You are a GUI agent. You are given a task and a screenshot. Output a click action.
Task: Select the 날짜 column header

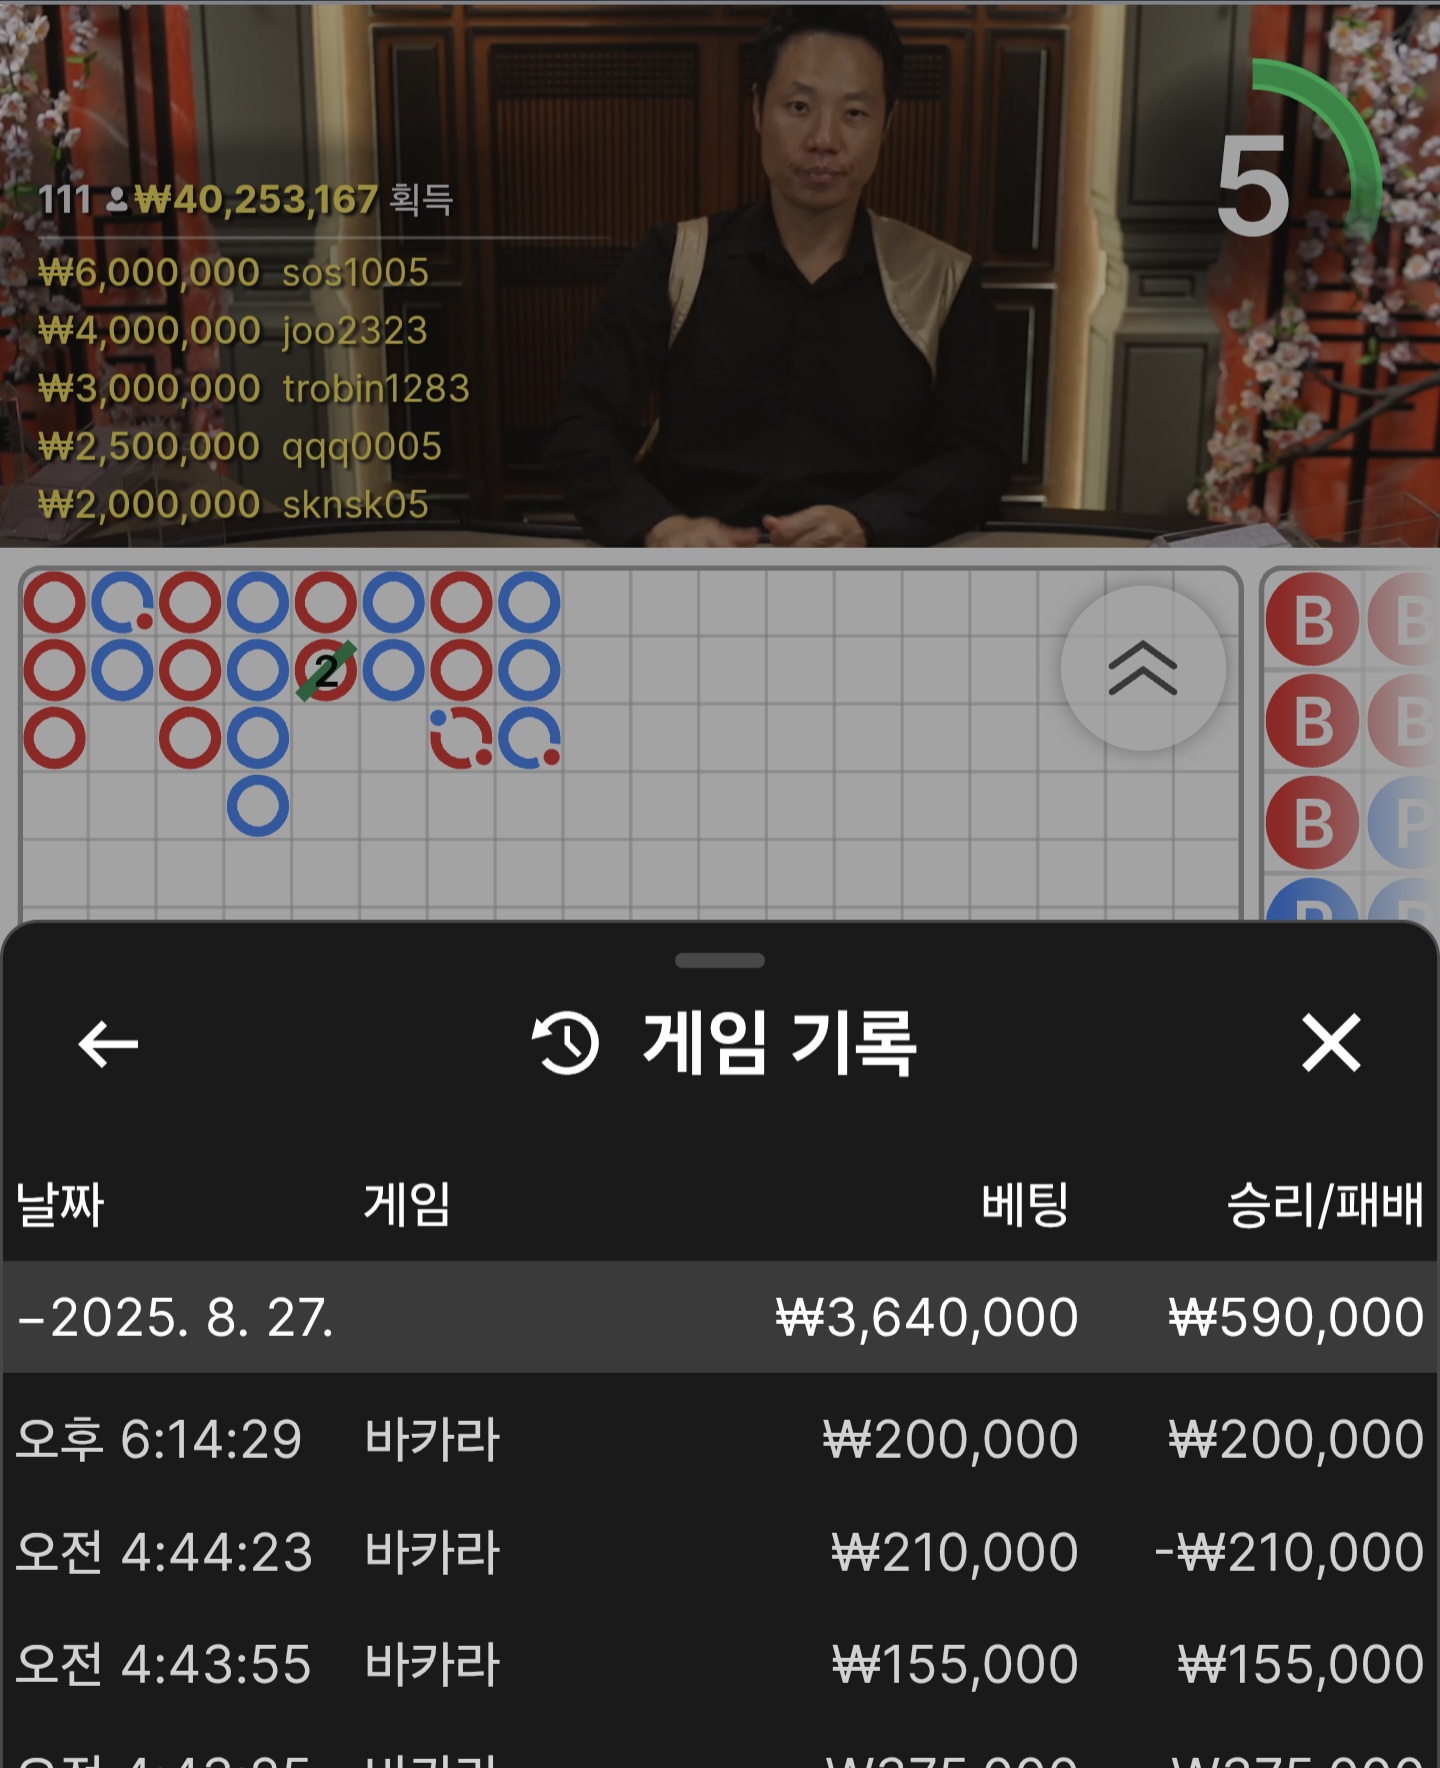60,1204
